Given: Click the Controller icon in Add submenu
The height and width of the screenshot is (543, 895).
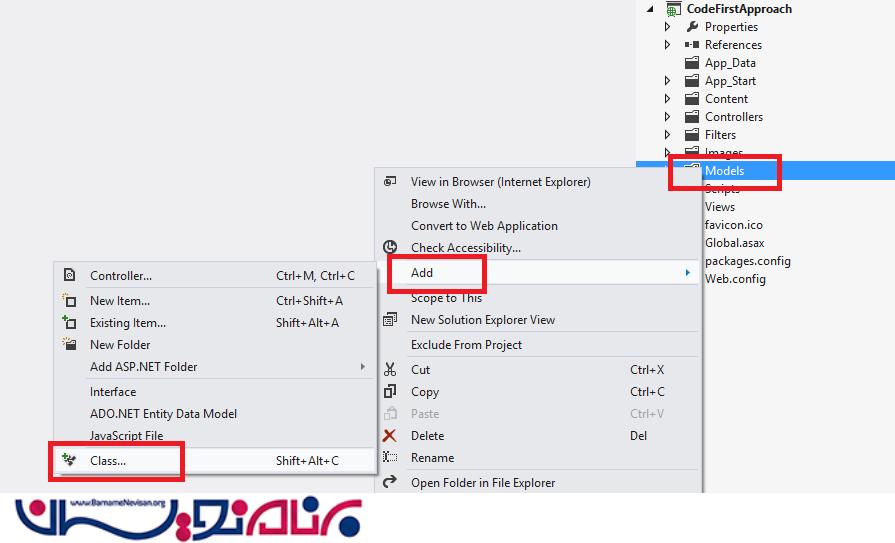Looking at the screenshot, I should click(69, 275).
